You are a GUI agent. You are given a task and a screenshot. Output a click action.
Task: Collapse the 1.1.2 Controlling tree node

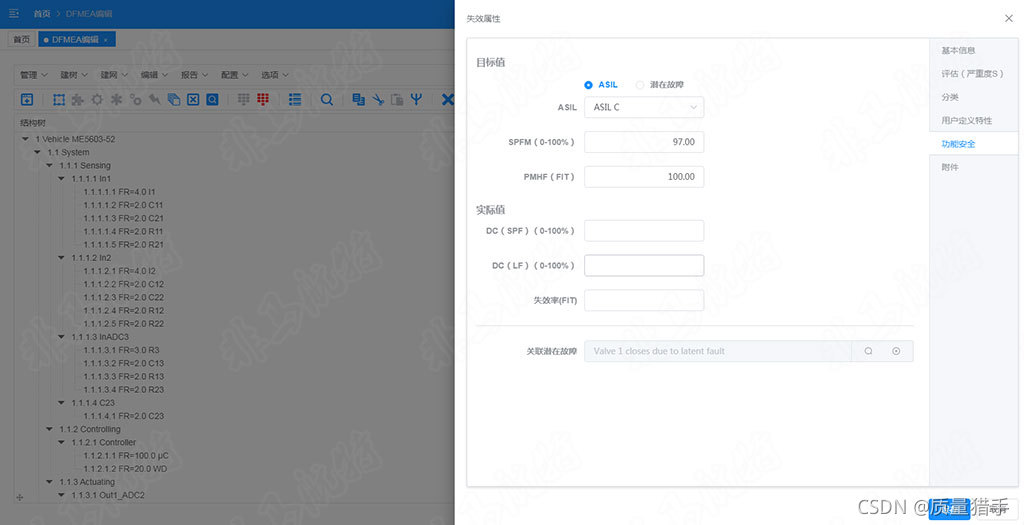(x=49, y=429)
